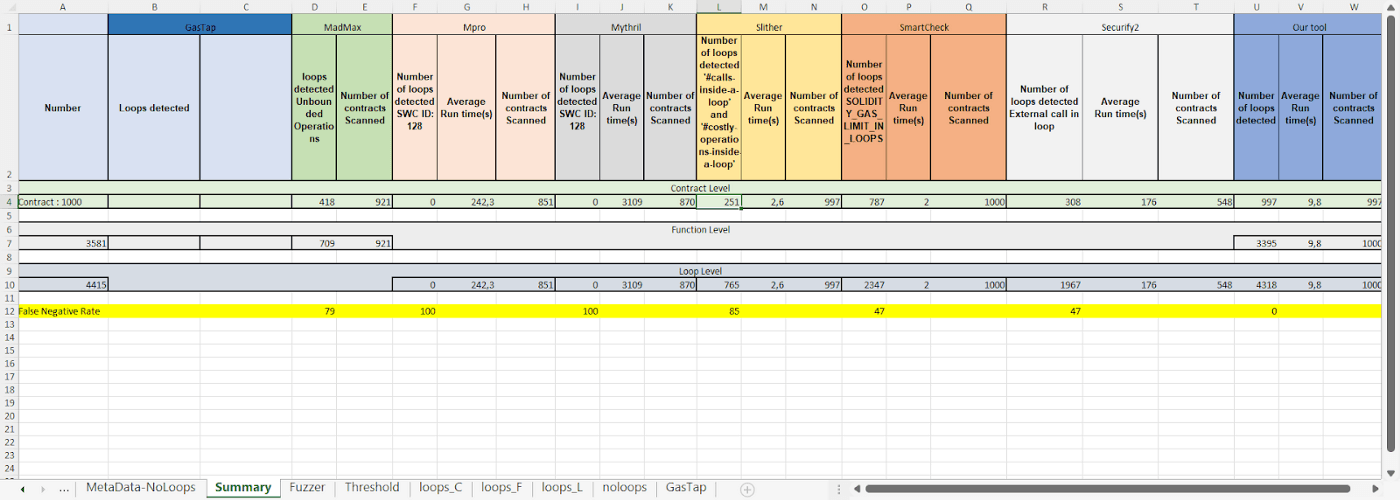This screenshot has width=1400, height=500.
Task: Select column L header
Action: click(x=719, y=5)
